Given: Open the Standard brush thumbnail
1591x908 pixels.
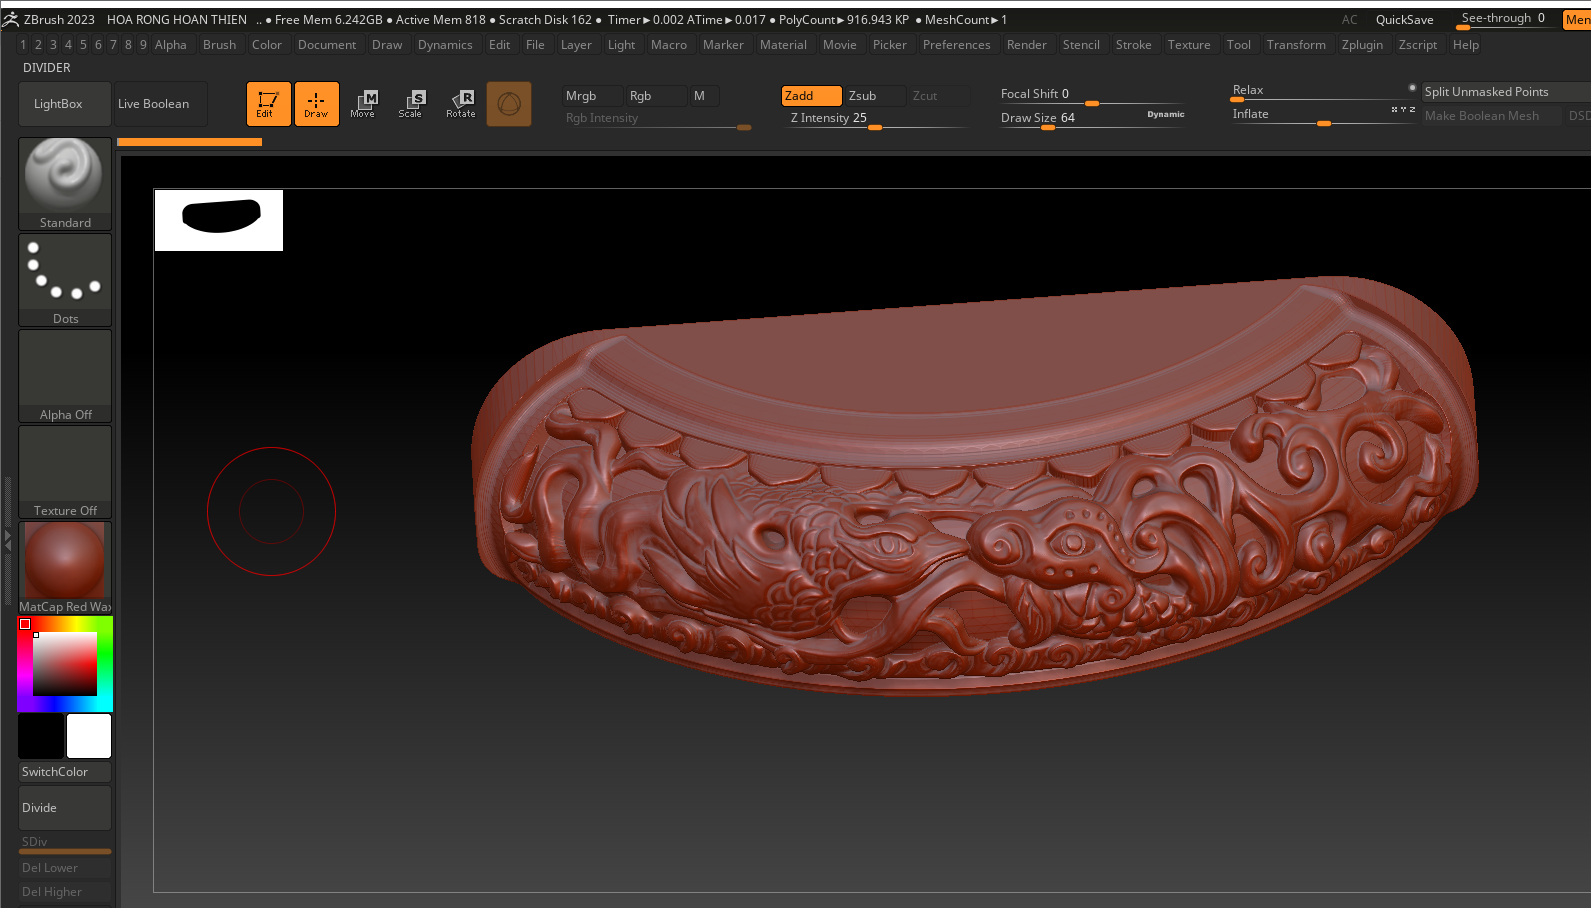Looking at the screenshot, I should click(65, 182).
